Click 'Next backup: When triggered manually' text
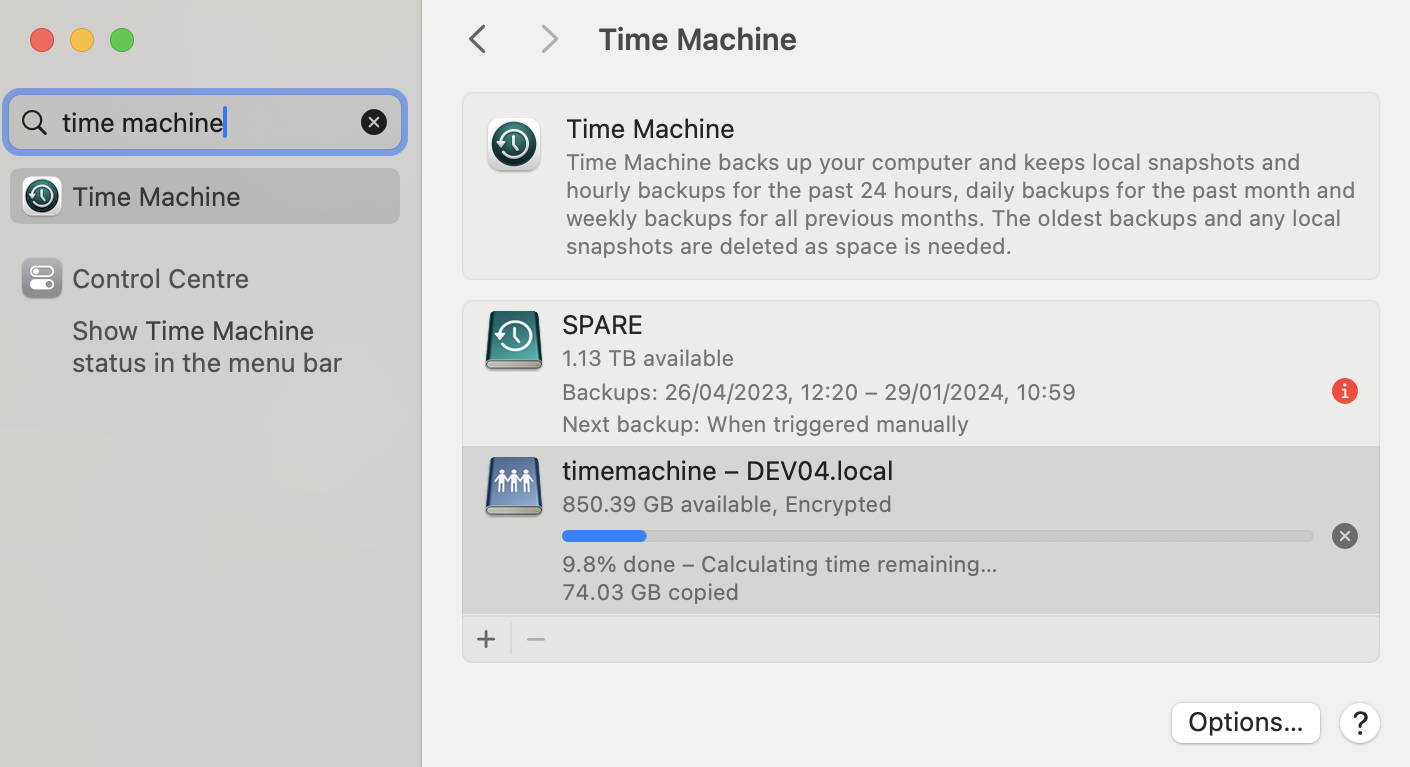 (765, 424)
